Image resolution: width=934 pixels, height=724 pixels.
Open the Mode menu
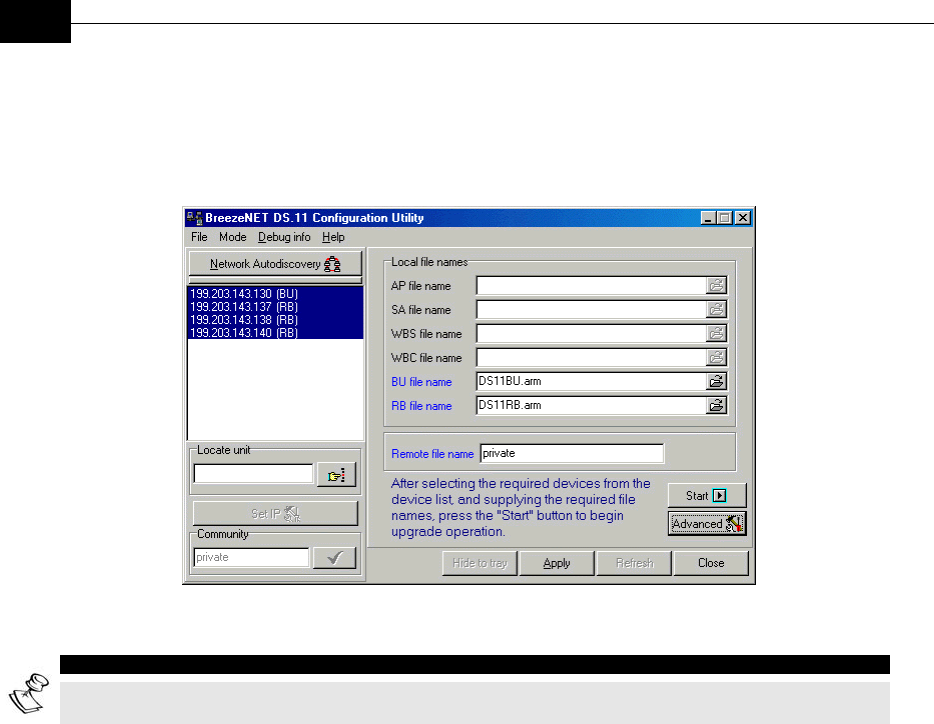pos(232,237)
